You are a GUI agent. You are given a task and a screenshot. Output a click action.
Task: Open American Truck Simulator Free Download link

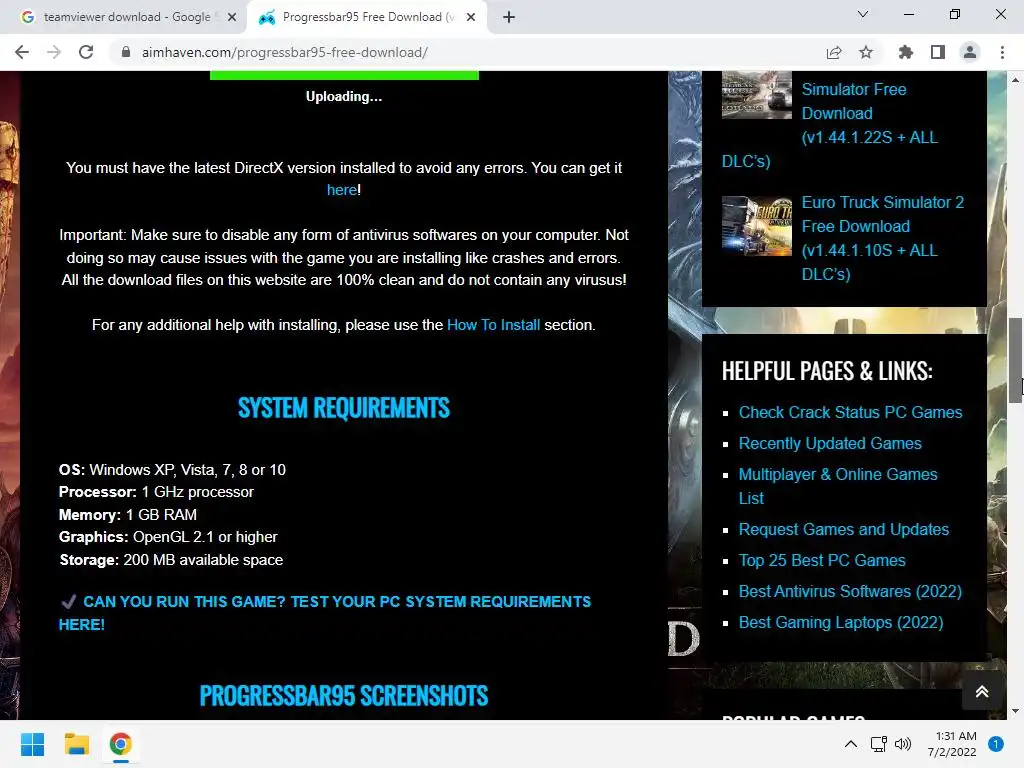tap(854, 113)
